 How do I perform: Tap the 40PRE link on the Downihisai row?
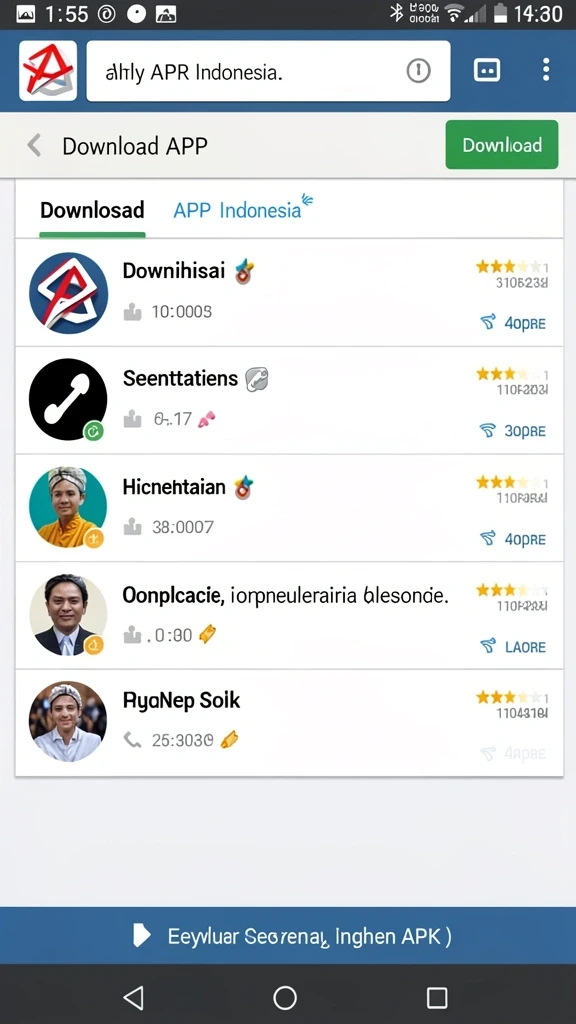tap(513, 323)
